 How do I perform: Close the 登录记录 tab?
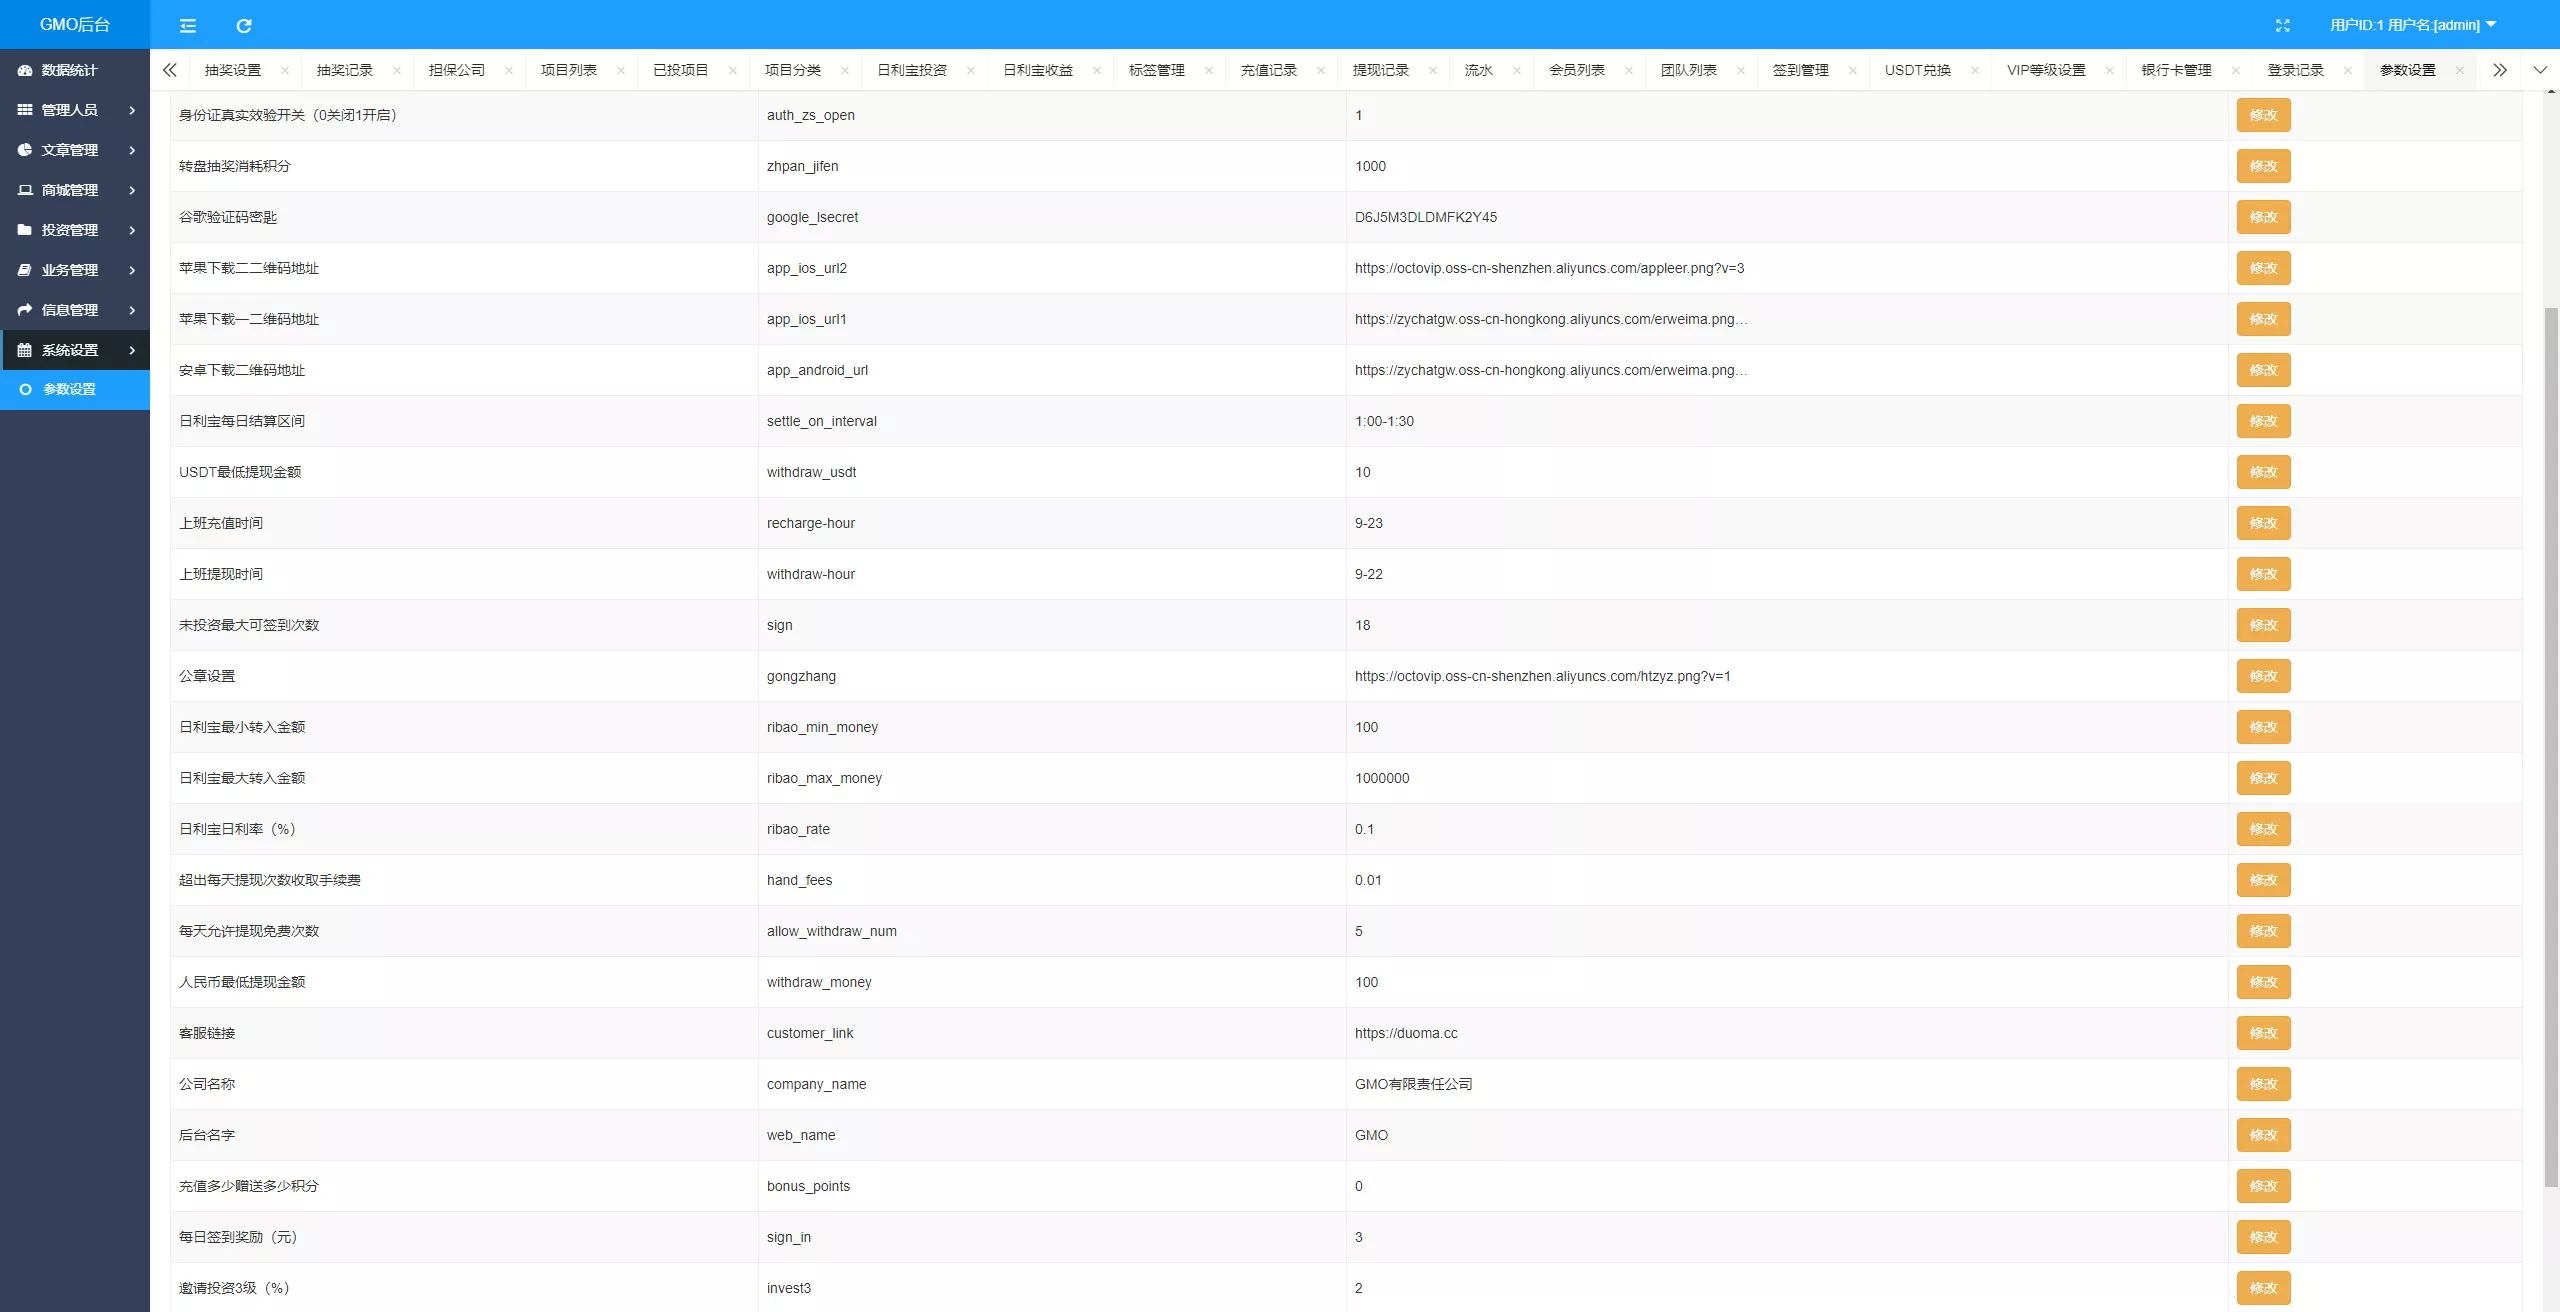[2348, 70]
